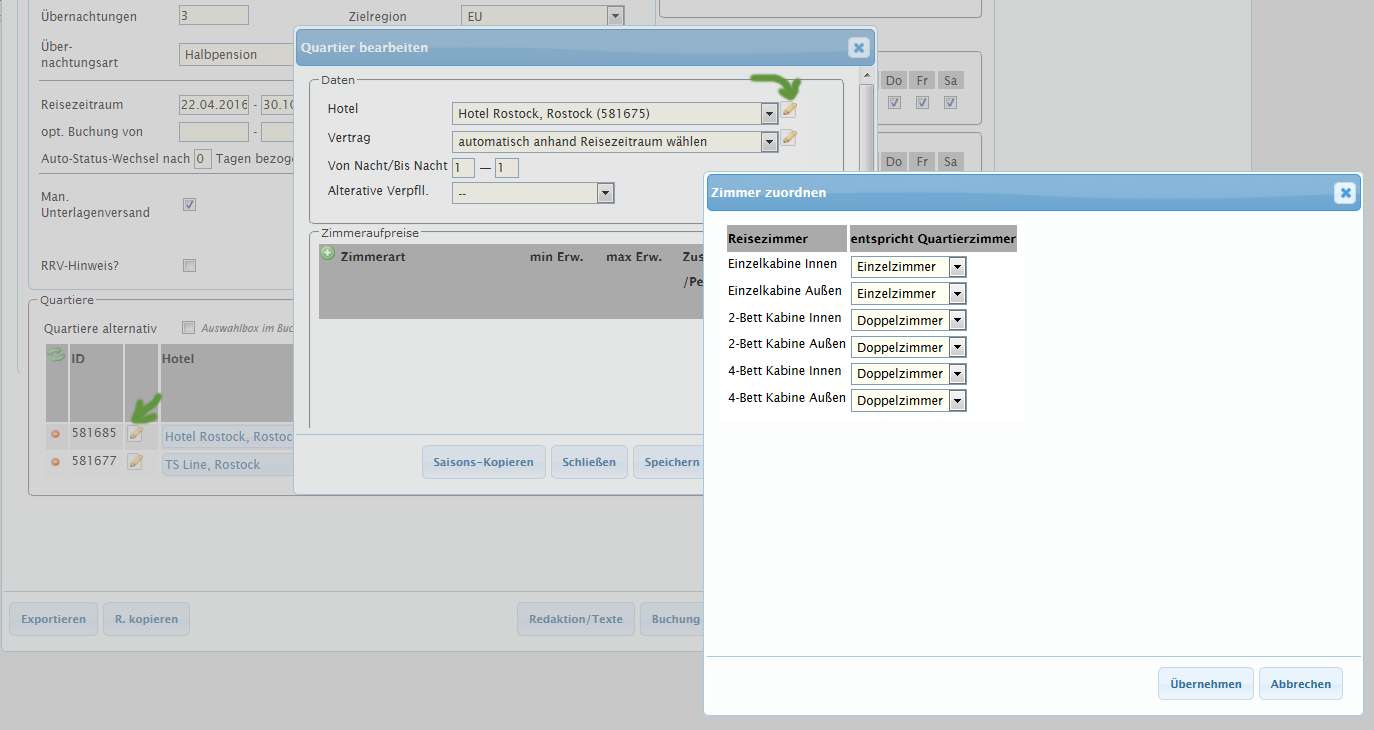The width and height of the screenshot is (1374, 730).
Task: Click the R. kopieren button
Action: tap(146, 619)
